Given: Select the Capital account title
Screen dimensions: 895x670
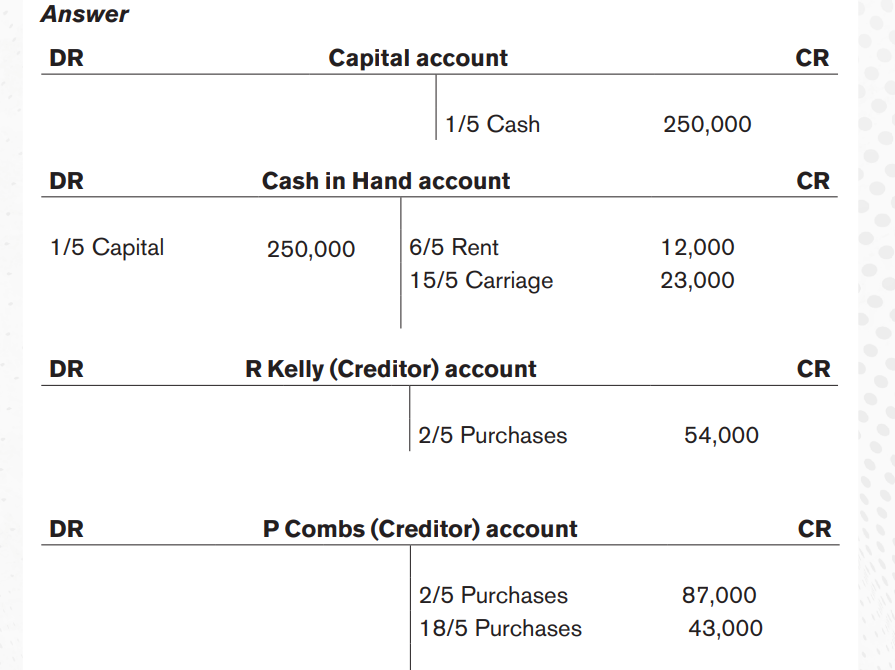Looking at the screenshot, I should (418, 58).
